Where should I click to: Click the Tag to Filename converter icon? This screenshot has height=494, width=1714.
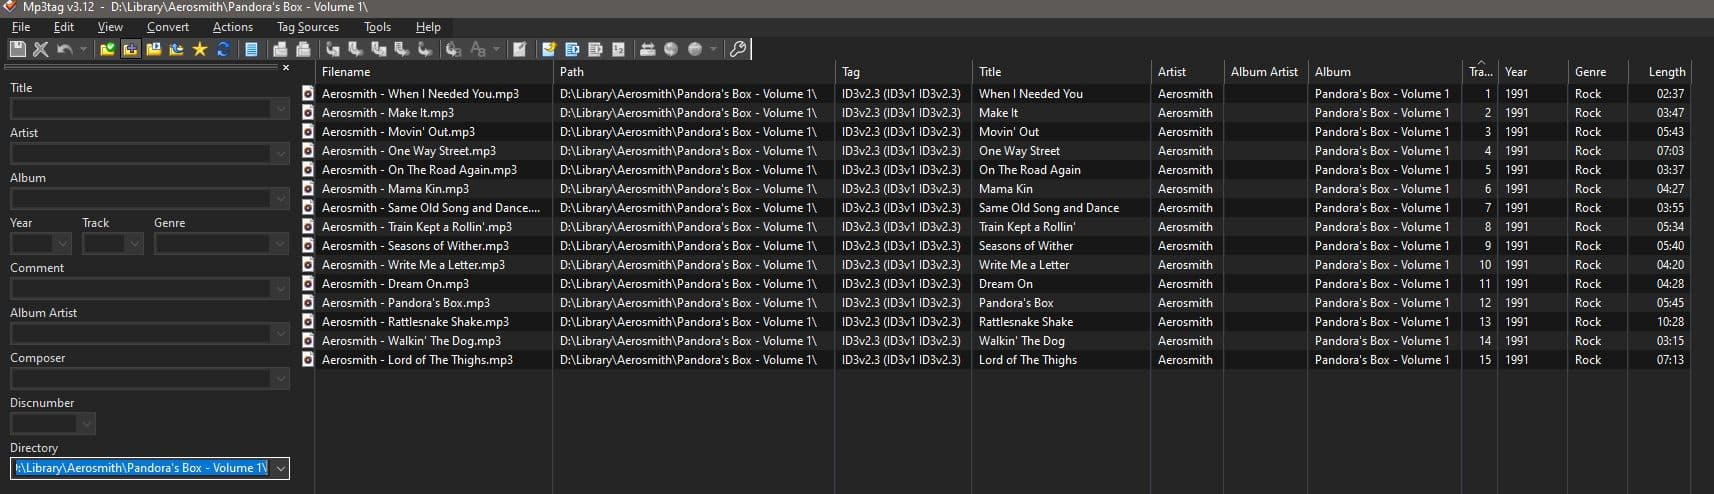click(x=332, y=49)
